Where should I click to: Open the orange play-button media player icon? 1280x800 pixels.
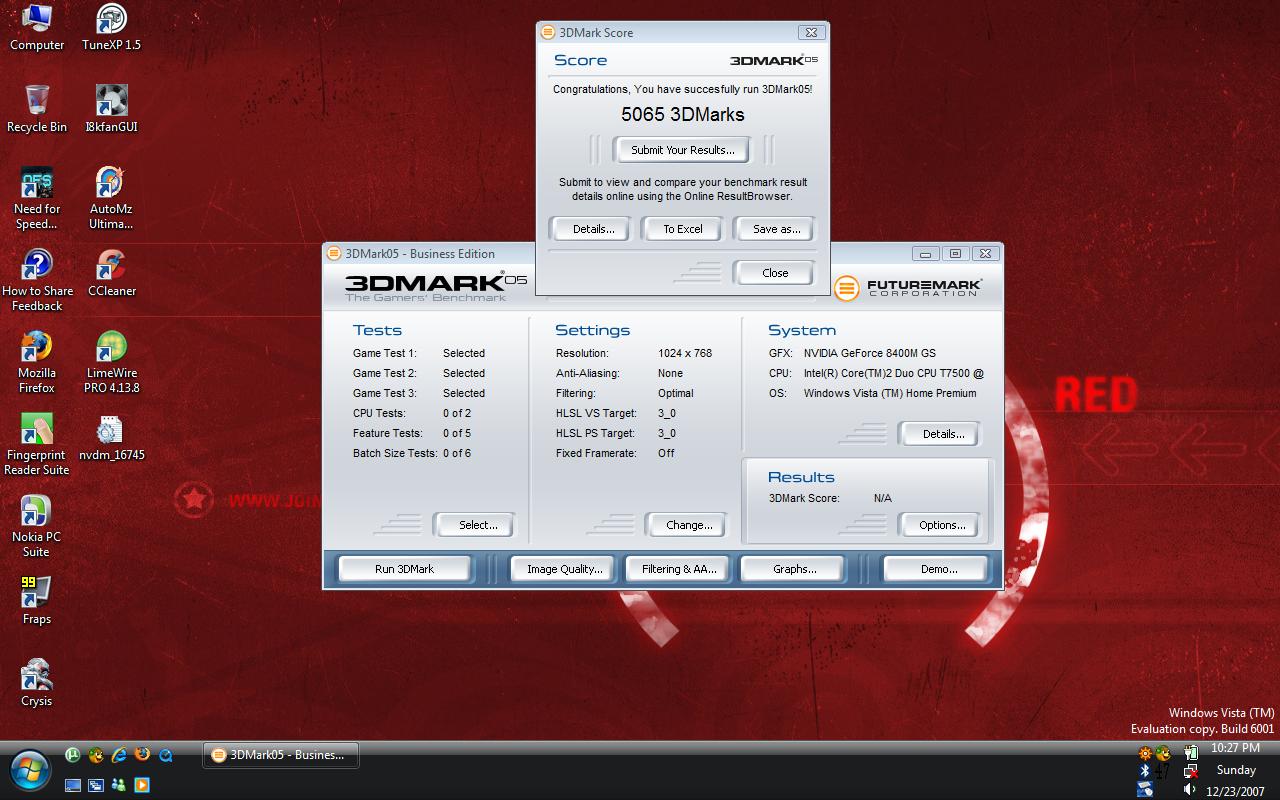point(142,785)
